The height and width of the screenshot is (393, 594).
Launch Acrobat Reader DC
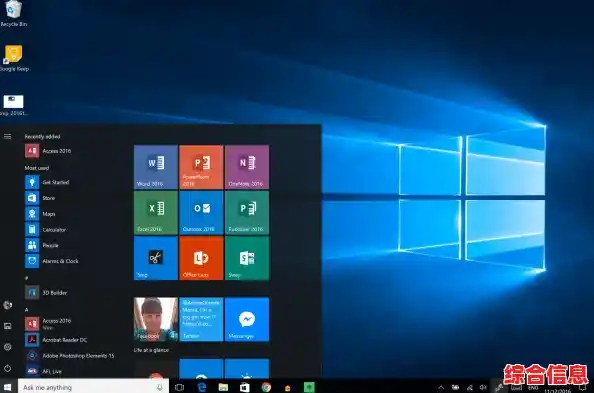tap(56, 340)
